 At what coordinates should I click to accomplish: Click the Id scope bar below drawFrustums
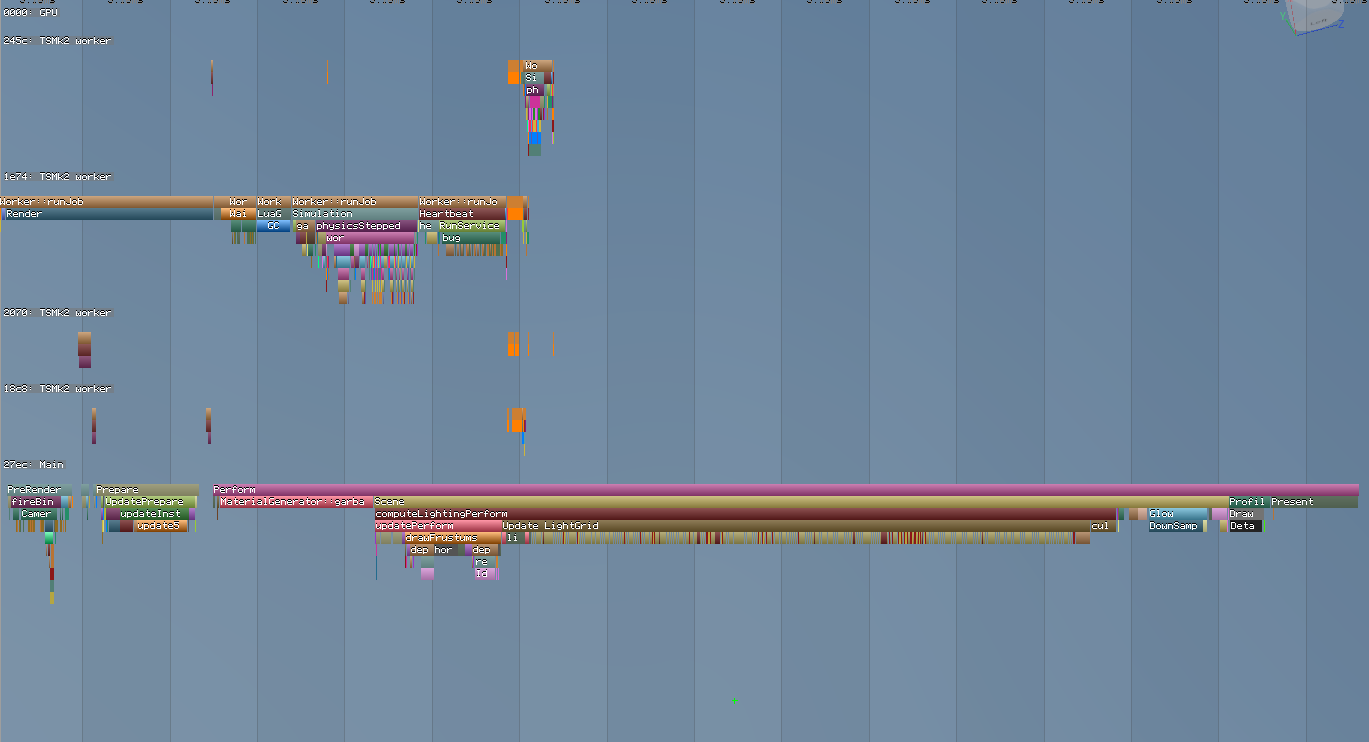tap(485, 574)
